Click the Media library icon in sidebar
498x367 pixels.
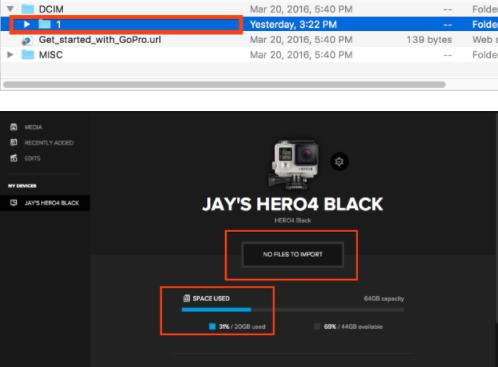[x=14, y=127]
